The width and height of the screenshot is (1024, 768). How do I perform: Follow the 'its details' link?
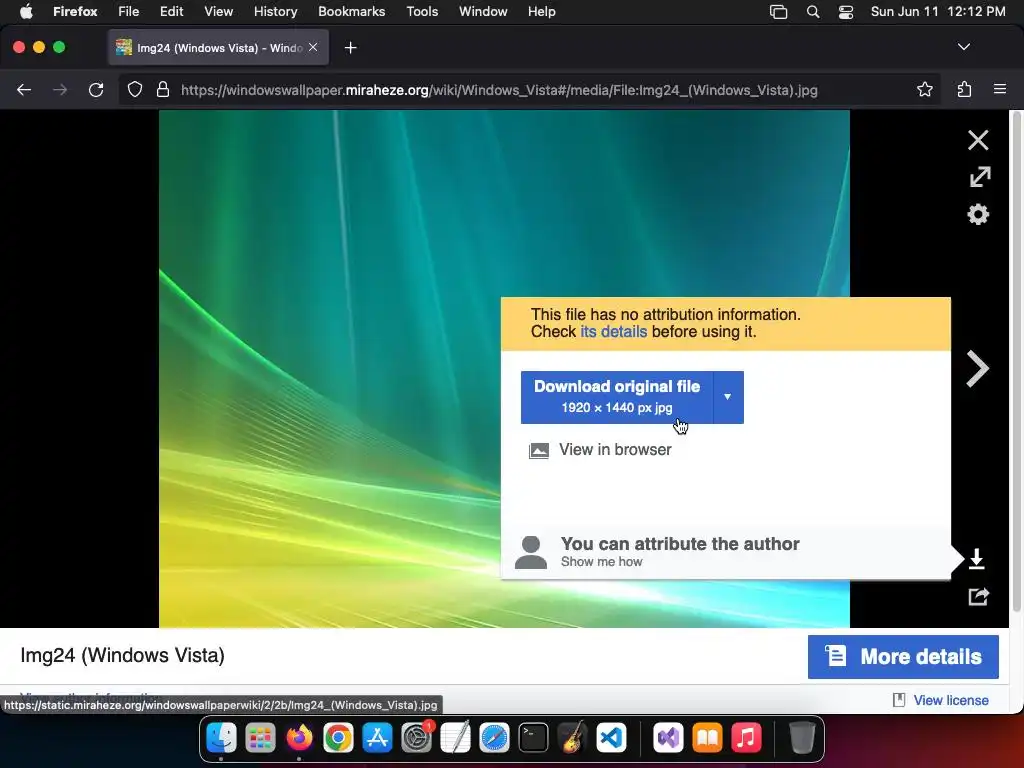(x=613, y=332)
